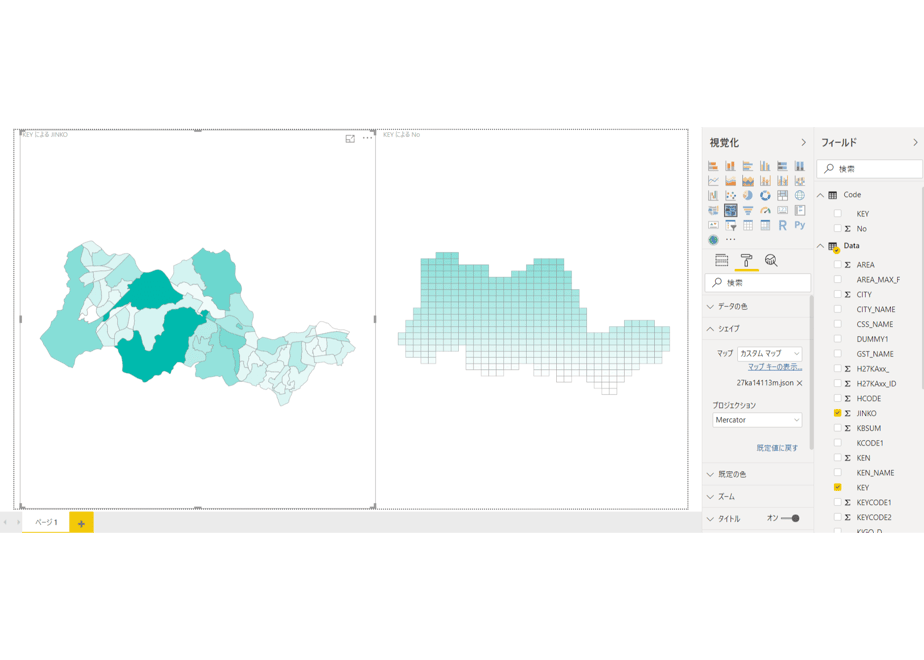Select the stacked bar chart visual
The width and height of the screenshot is (924, 660).
click(713, 166)
